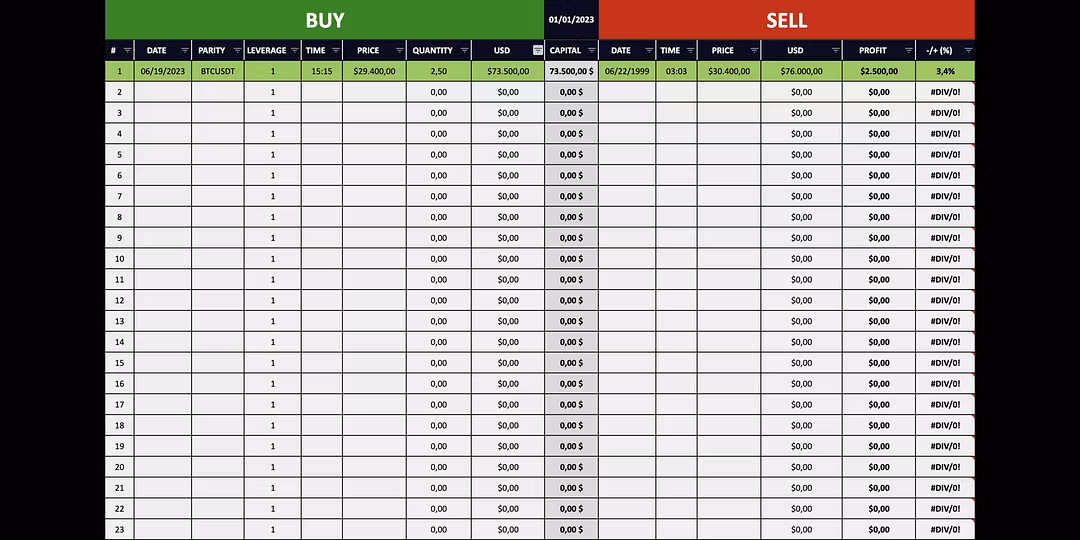Click the highlighted BUY section USD filter button
The height and width of the screenshot is (540, 1080).
(538, 50)
